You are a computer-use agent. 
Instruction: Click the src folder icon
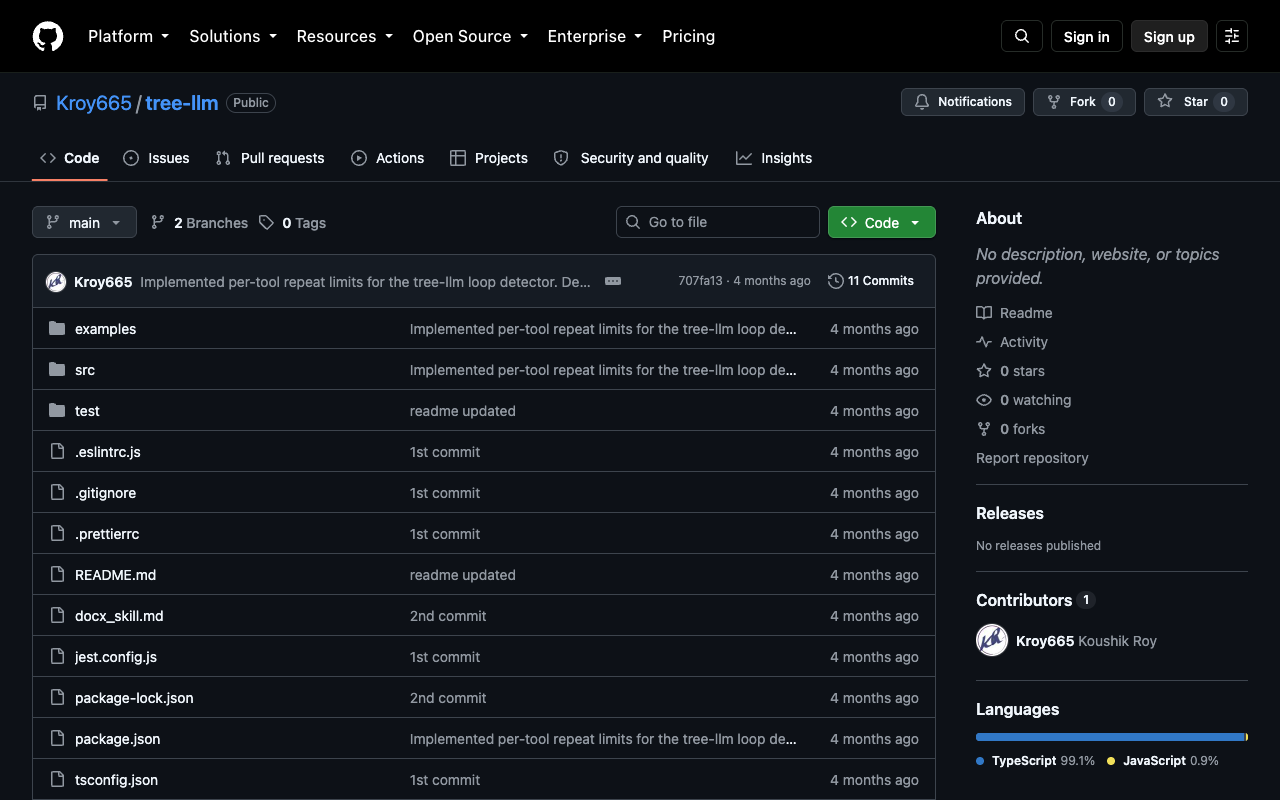[57, 370]
